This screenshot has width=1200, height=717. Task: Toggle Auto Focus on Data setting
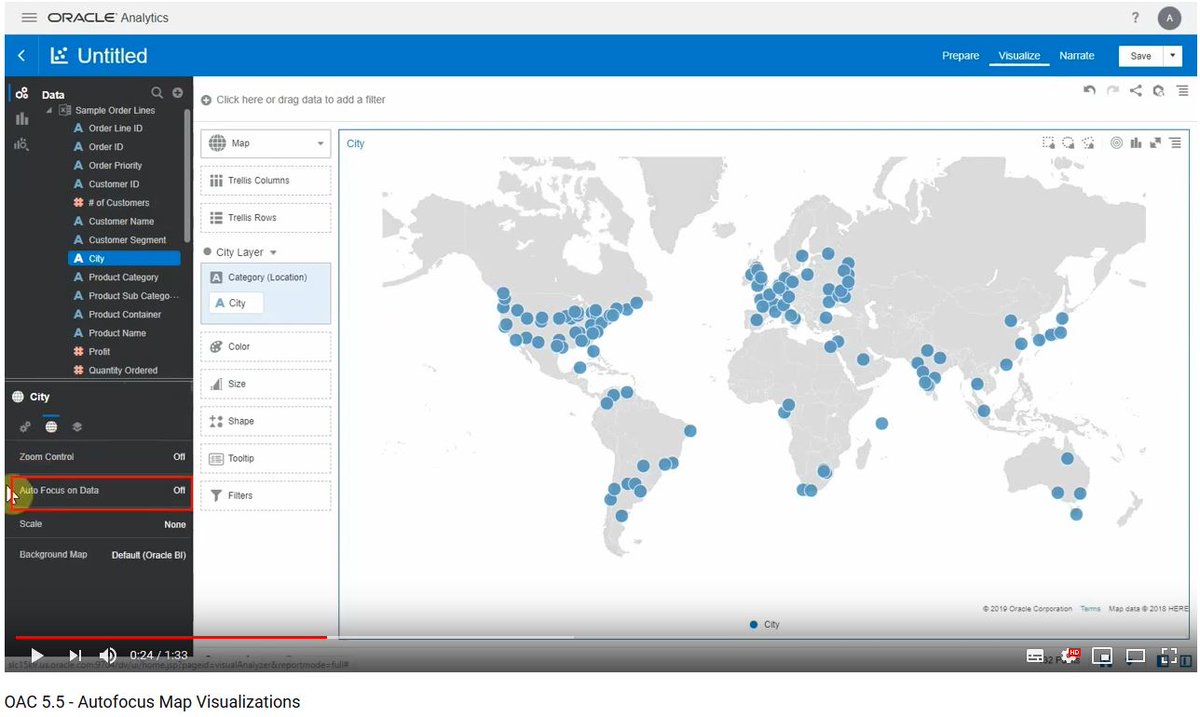pos(102,491)
